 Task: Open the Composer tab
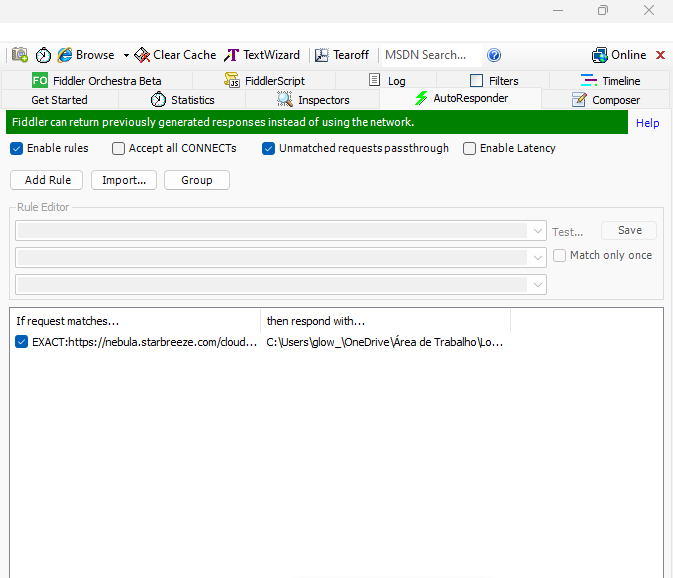(606, 100)
